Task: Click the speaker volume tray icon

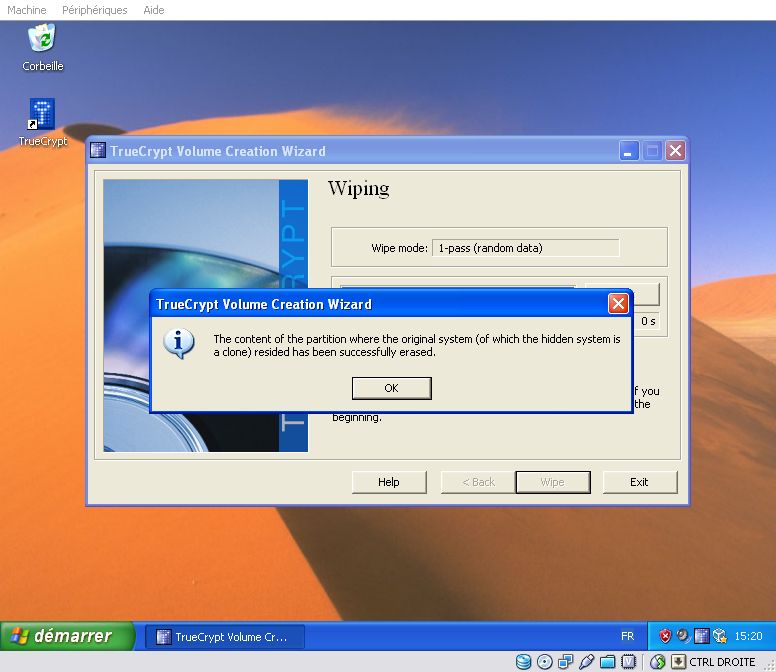Action: pyautogui.click(x=683, y=635)
